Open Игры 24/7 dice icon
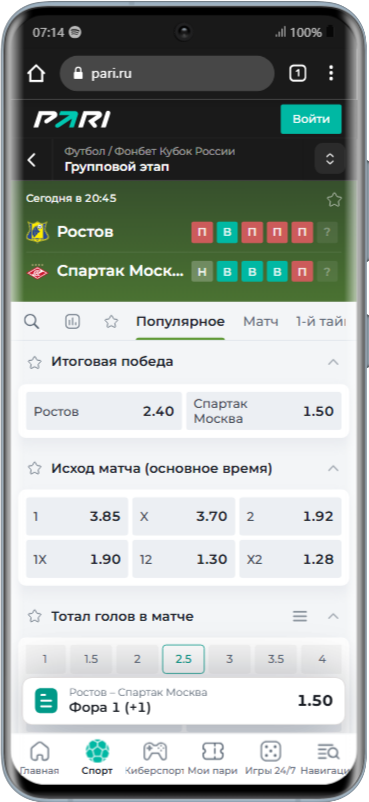 (270, 751)
